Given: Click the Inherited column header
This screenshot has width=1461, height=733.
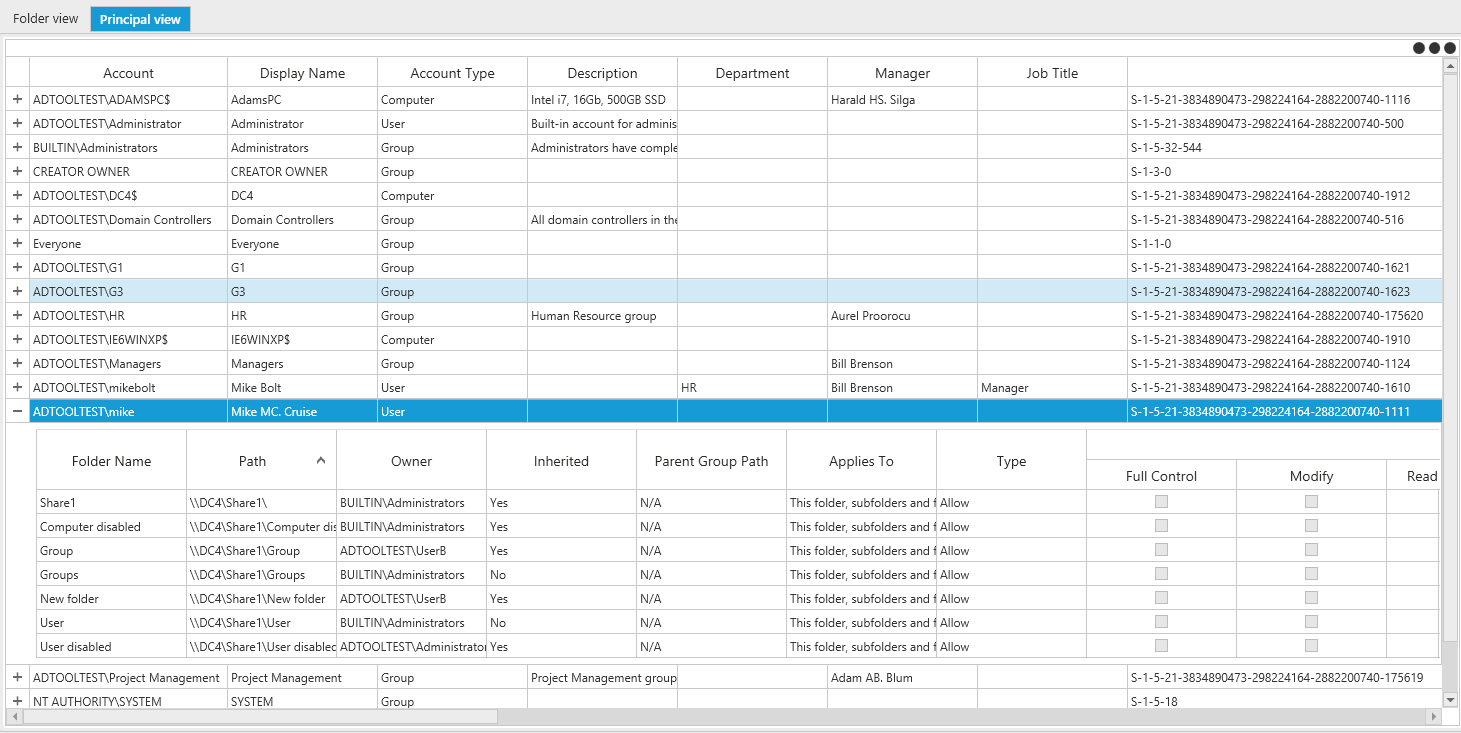Looking at the screenshot, I should (x=561, y=461).
